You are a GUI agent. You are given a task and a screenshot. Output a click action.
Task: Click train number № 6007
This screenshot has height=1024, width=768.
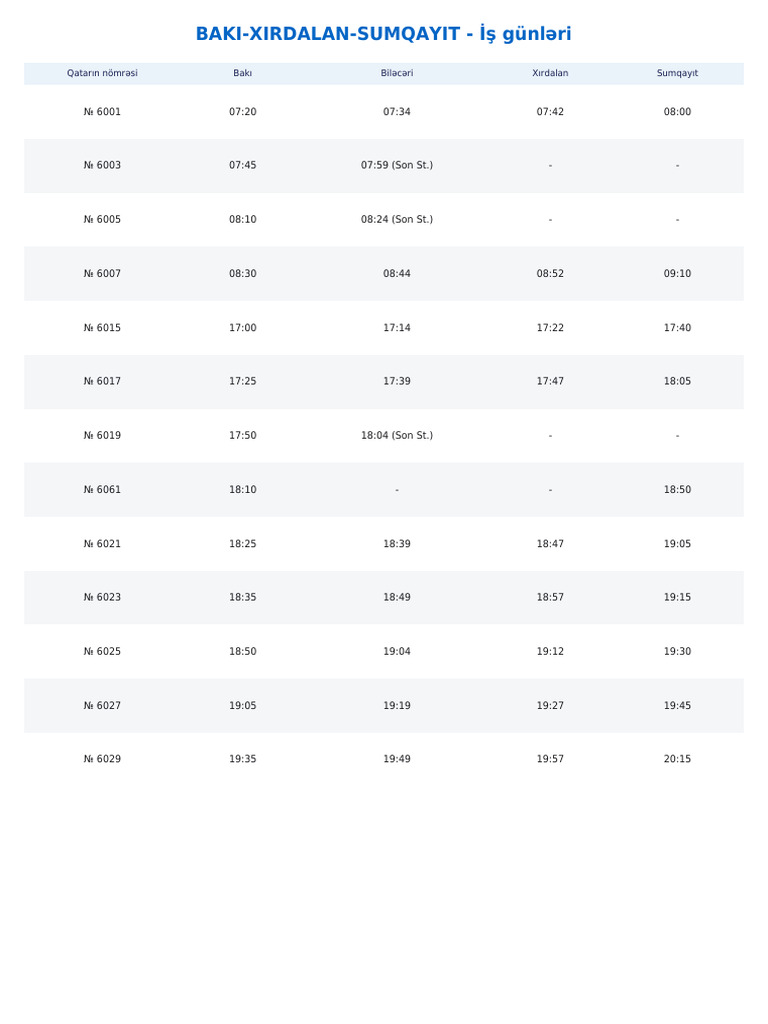[102, 274]
